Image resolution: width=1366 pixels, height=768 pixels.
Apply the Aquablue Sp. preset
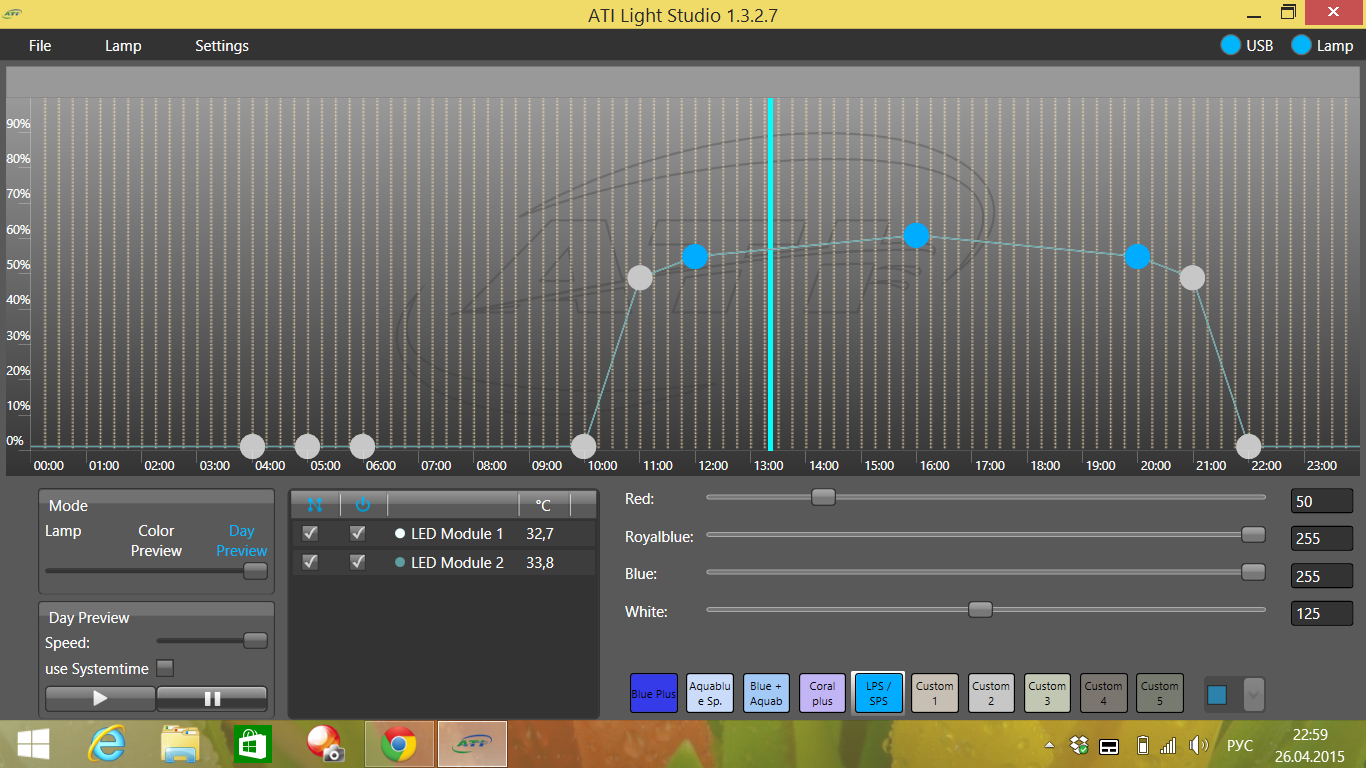[x=710, y=693]
